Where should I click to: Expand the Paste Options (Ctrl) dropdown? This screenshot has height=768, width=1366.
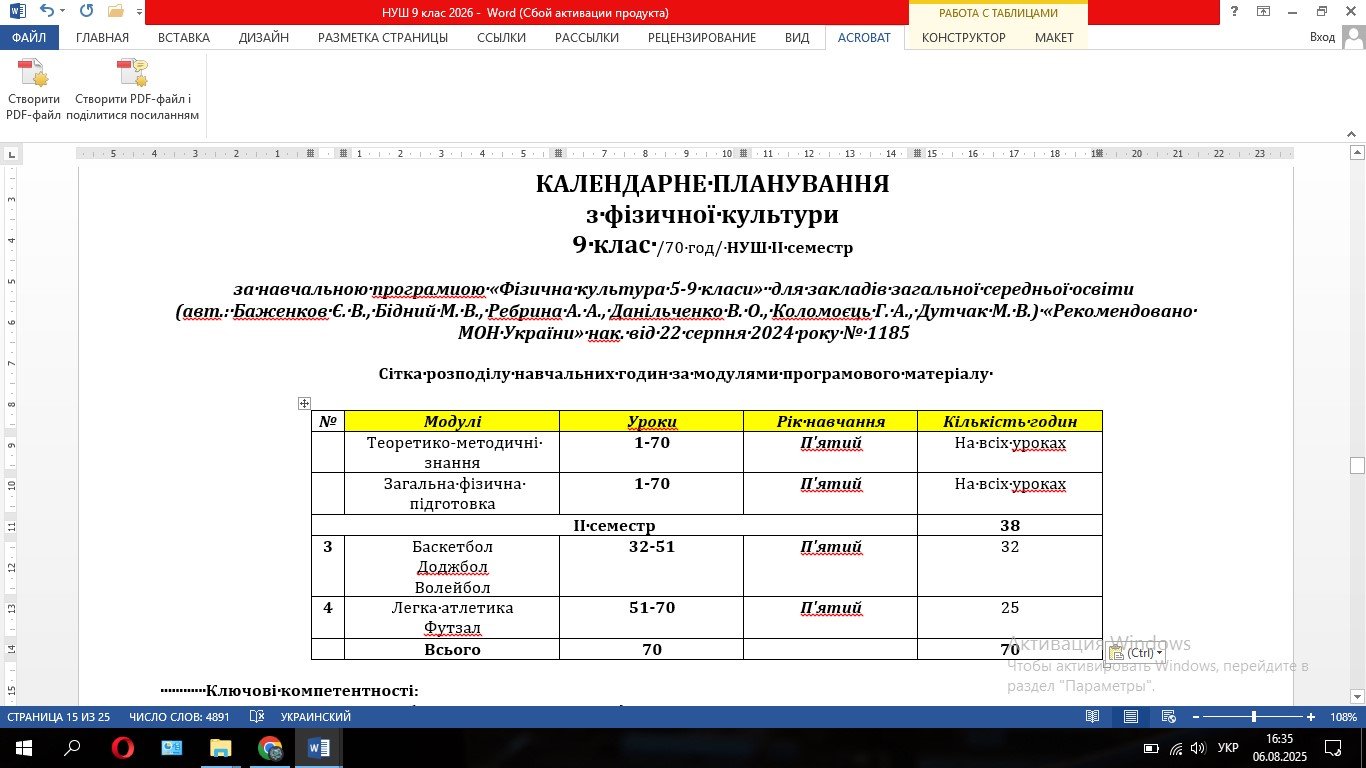point(1136,653)
